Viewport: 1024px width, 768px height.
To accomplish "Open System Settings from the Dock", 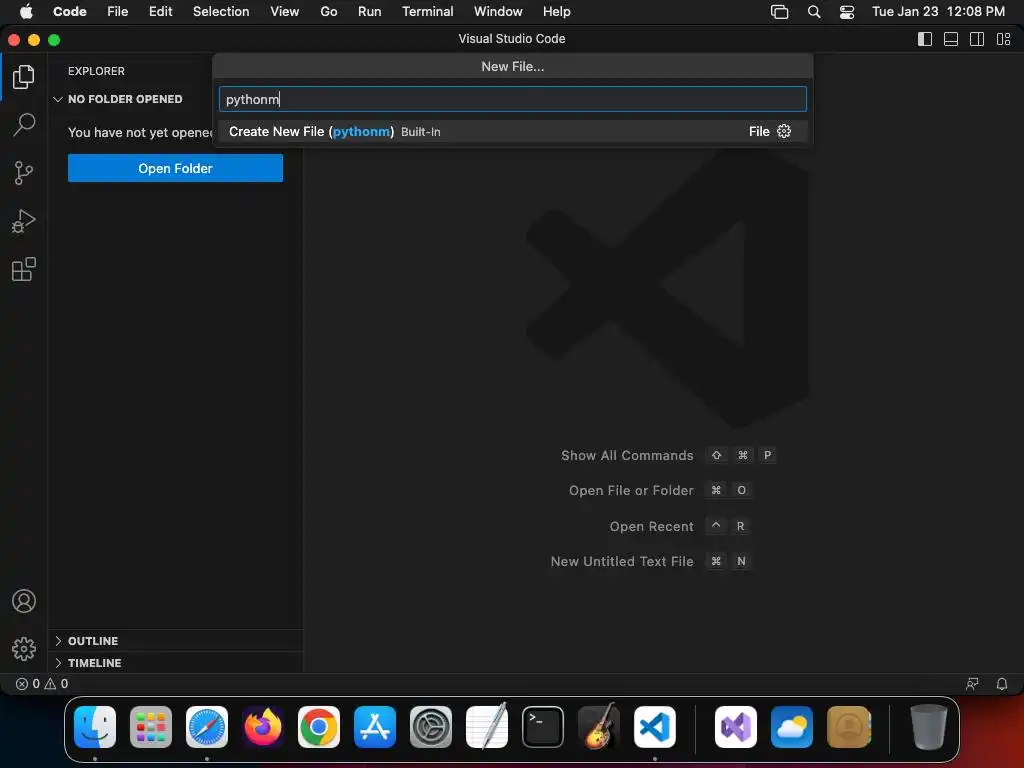I will pyautogui.click(x=431, y=727).
